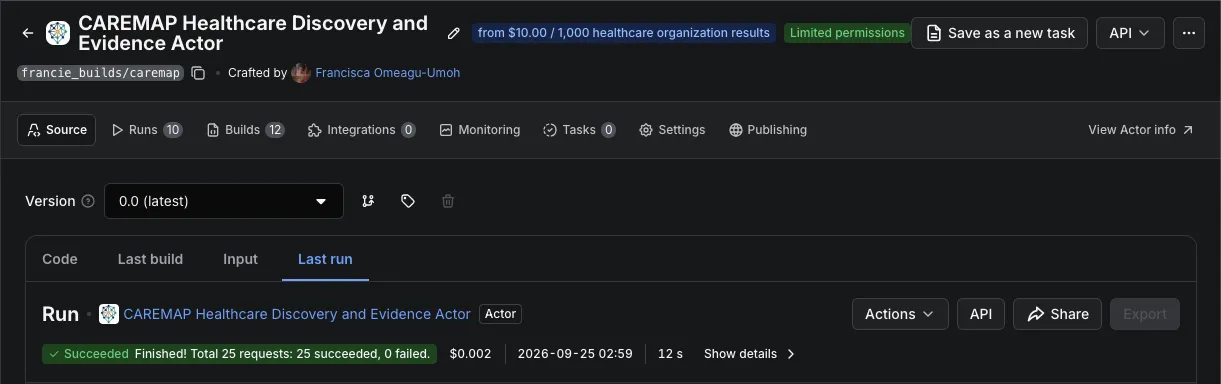This screenshot has width=1221, height=384.
Task: Click the Actor badge next to run title
Action: pos(500,314)
